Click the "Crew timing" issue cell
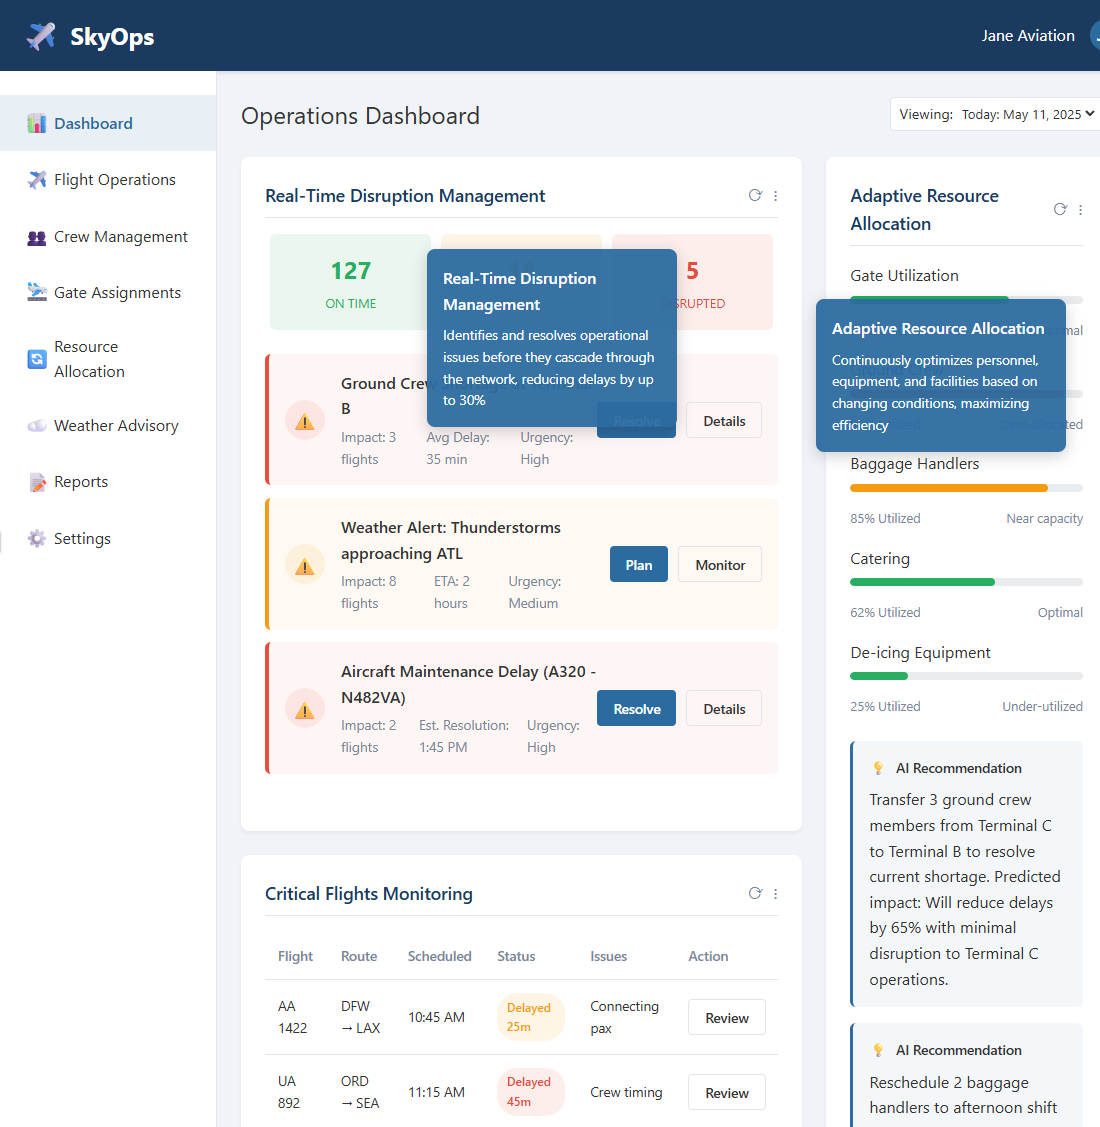 pyautogui.click(x=626, y=1092)
